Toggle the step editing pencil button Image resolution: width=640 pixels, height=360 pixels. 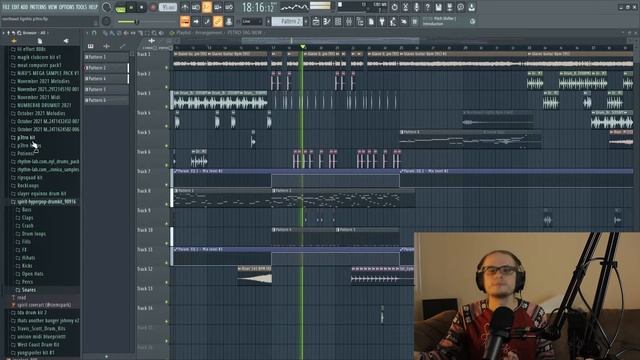207,21
